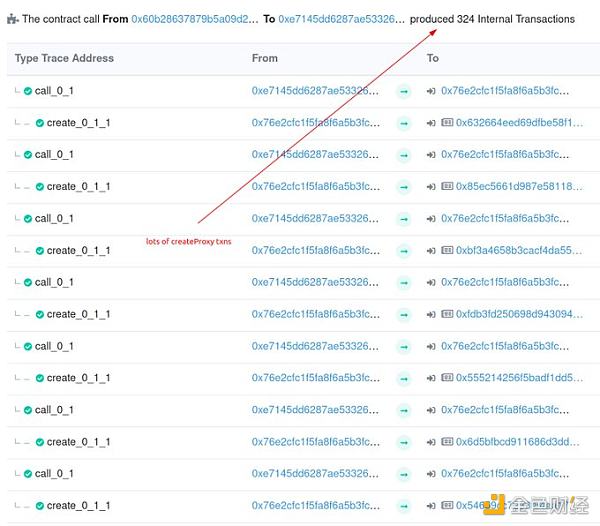Open To address 0xbf3a4658b3cacf4da55

[519, 251]
